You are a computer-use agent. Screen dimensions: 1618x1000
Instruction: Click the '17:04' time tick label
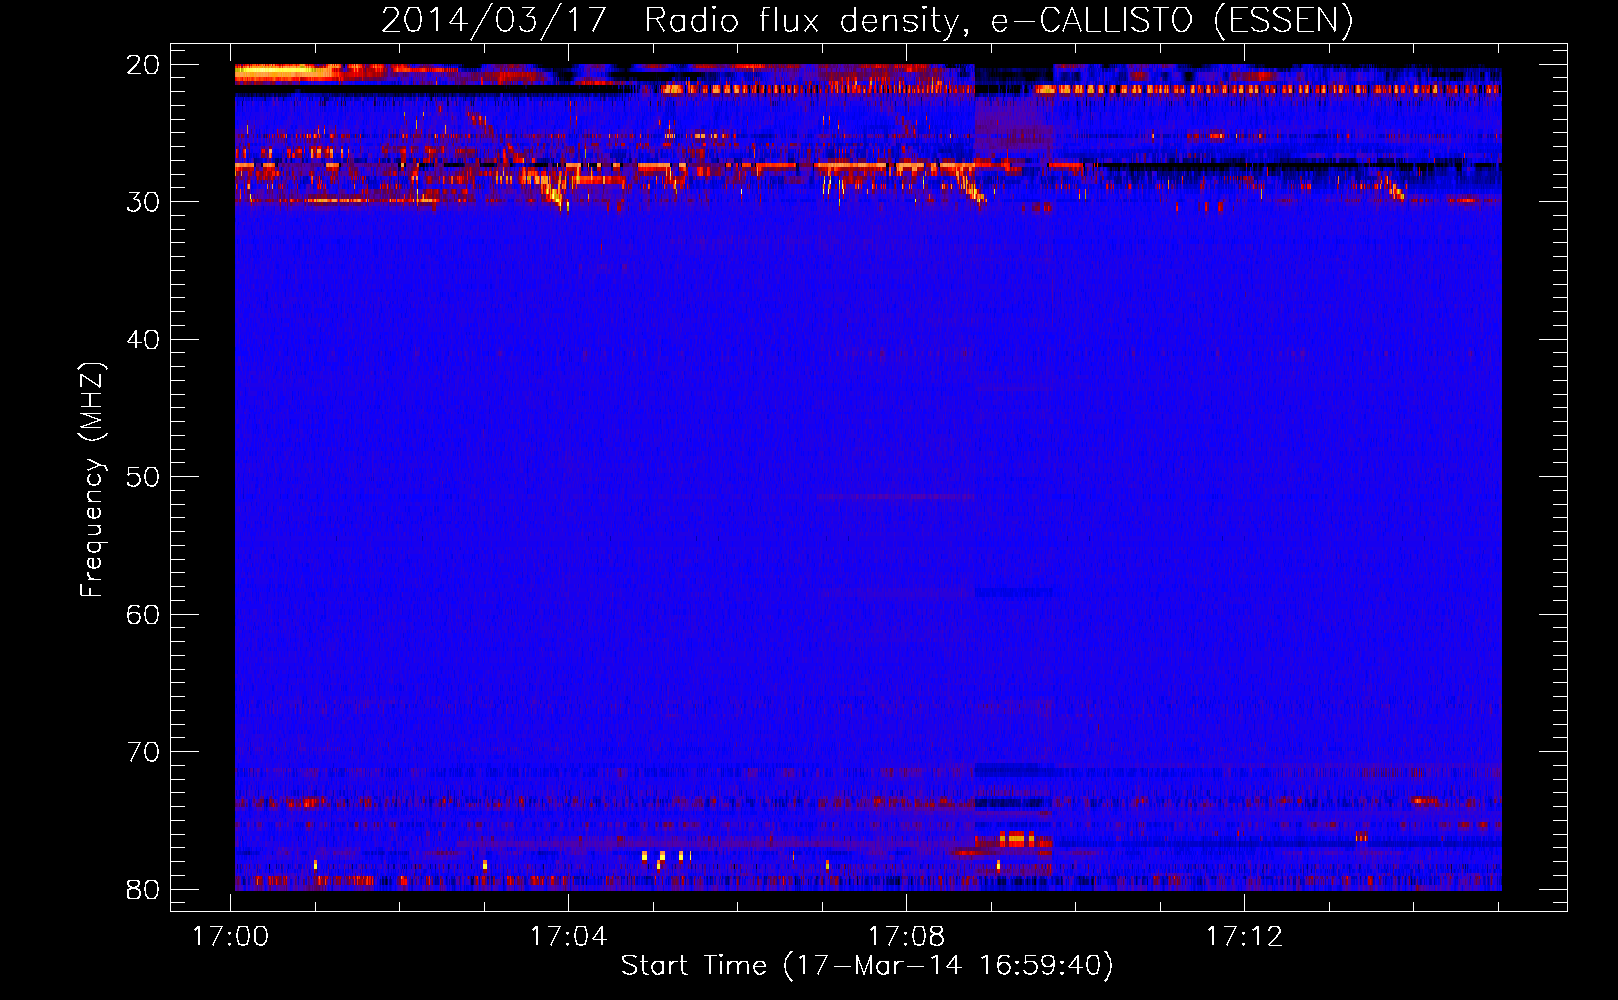click(x=568, y=936)
